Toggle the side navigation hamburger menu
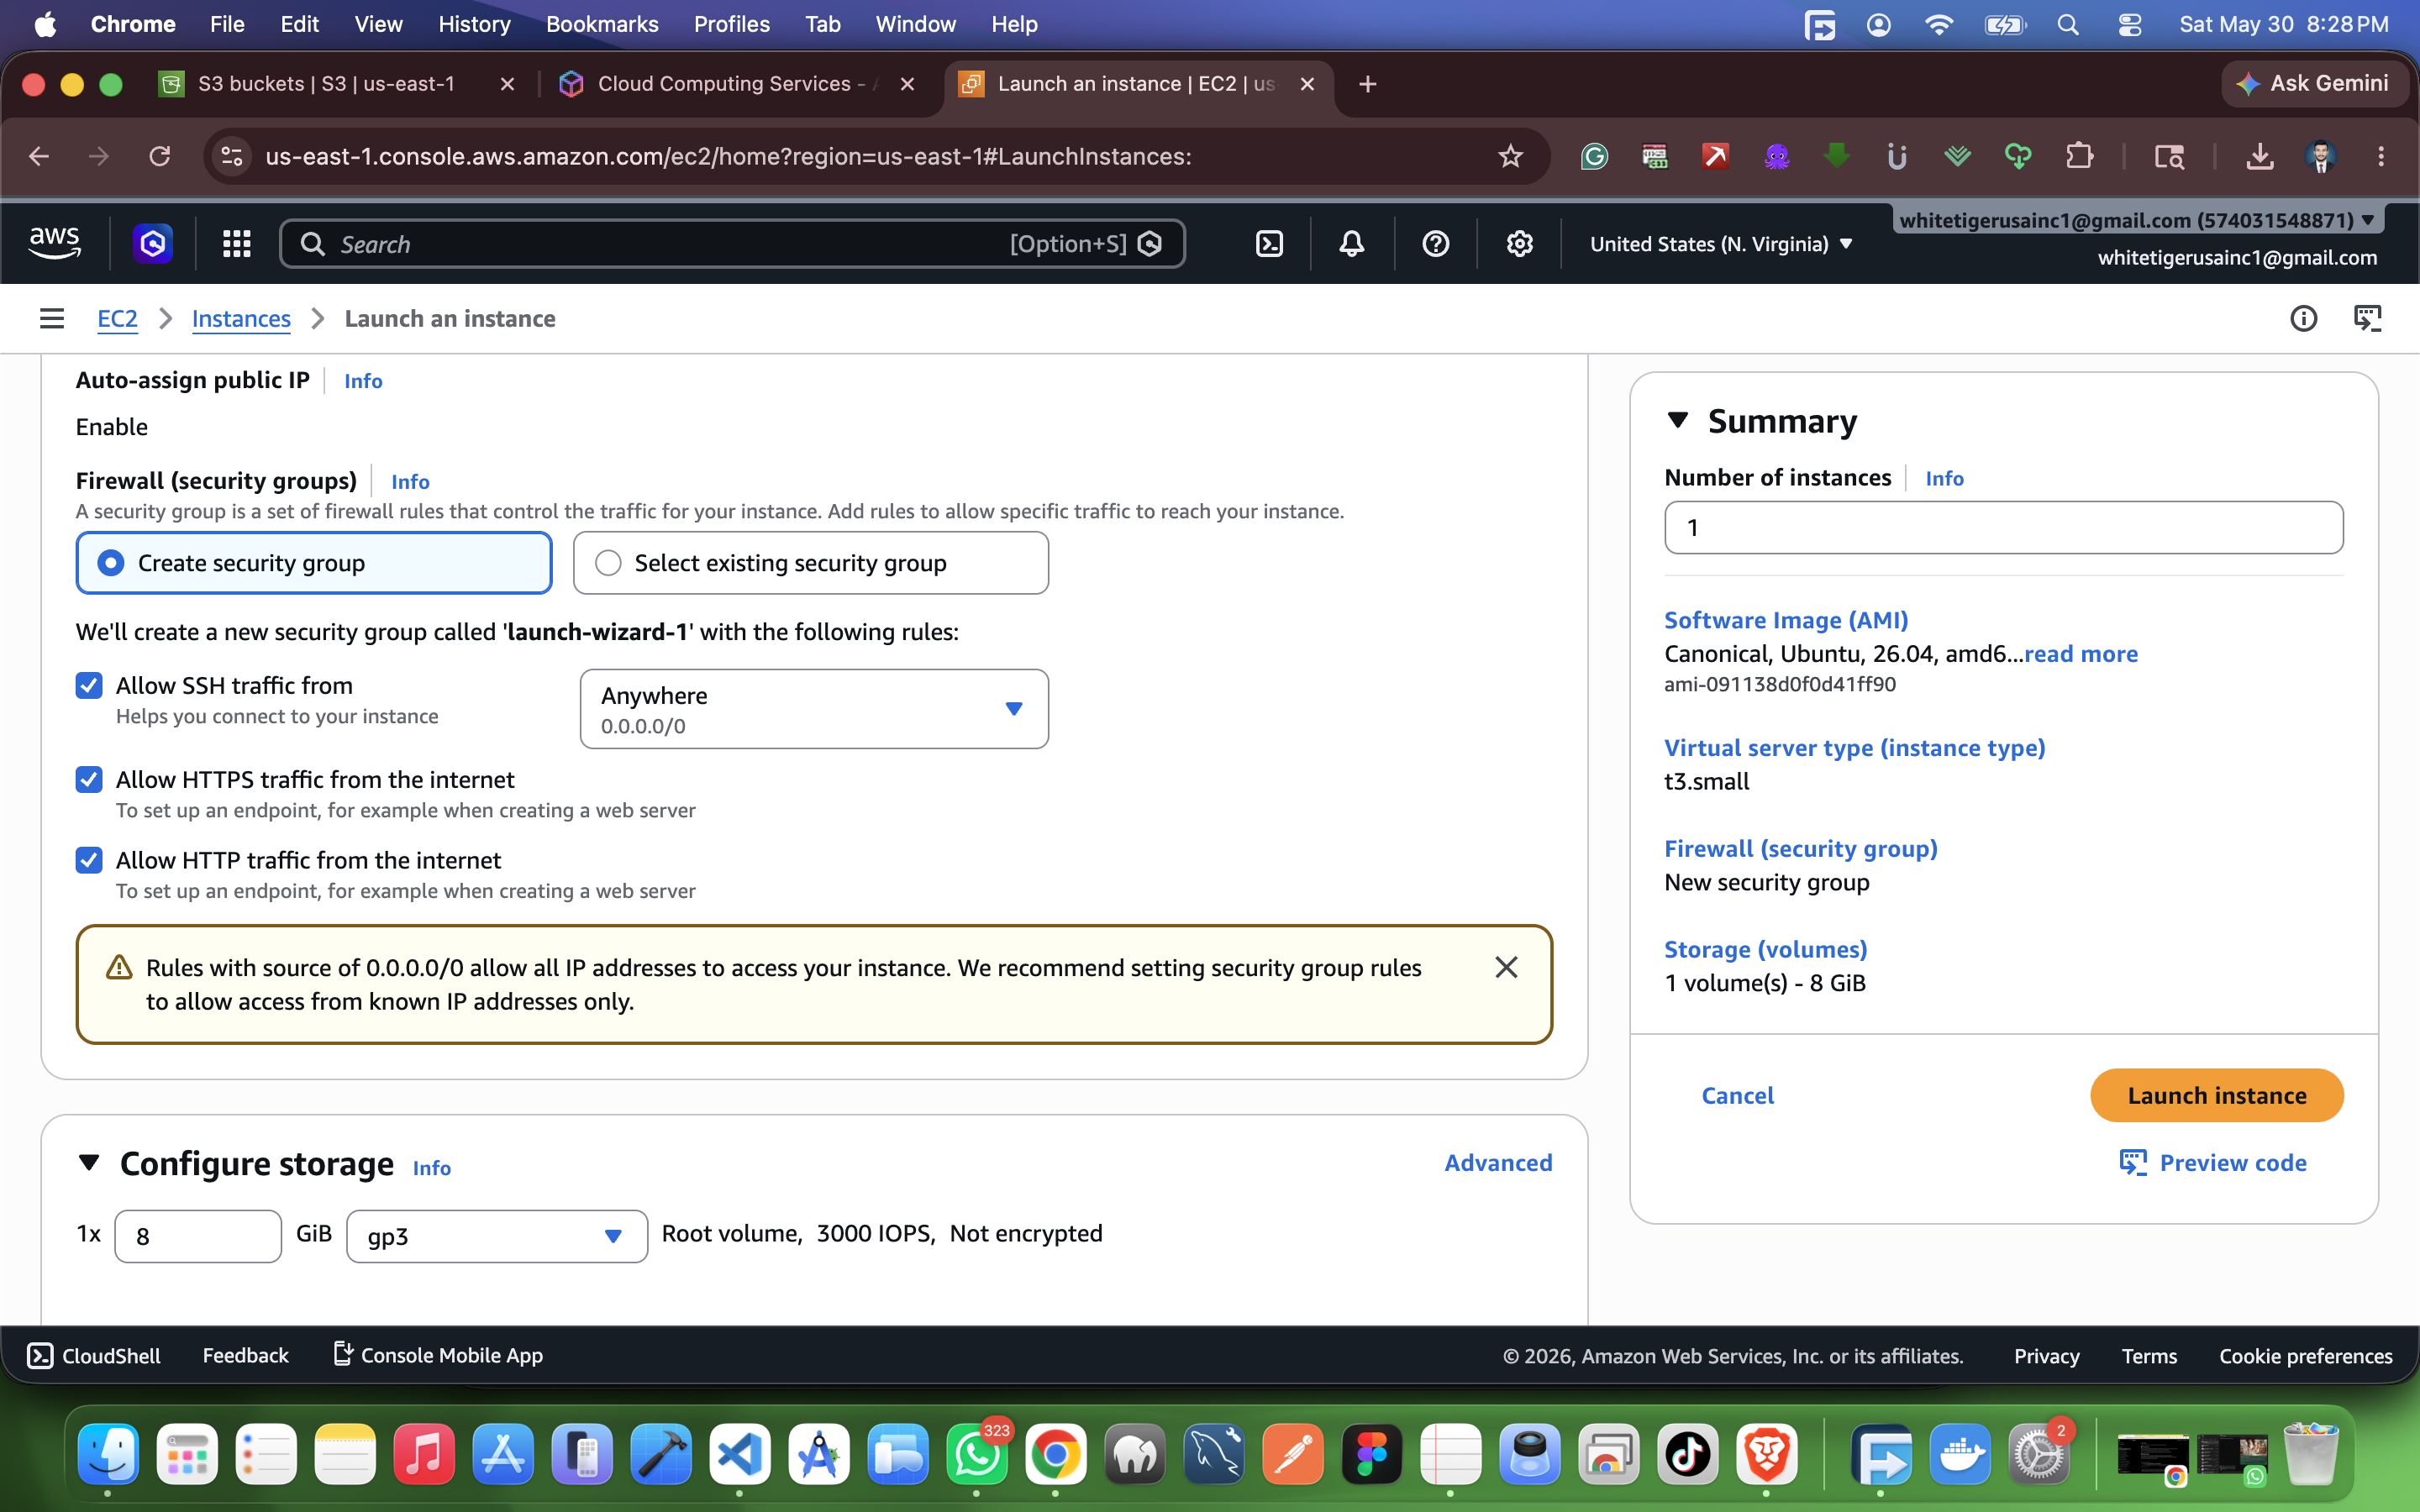 coord(52,318)
